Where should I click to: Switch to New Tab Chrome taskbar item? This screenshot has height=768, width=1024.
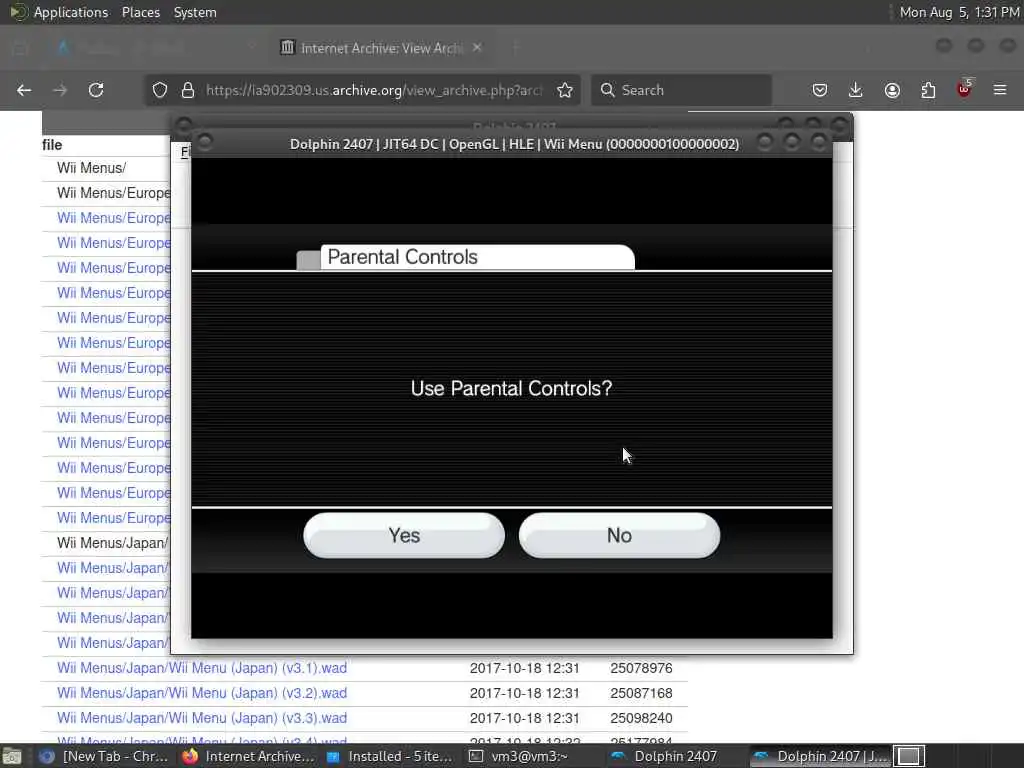pos(104,756)
